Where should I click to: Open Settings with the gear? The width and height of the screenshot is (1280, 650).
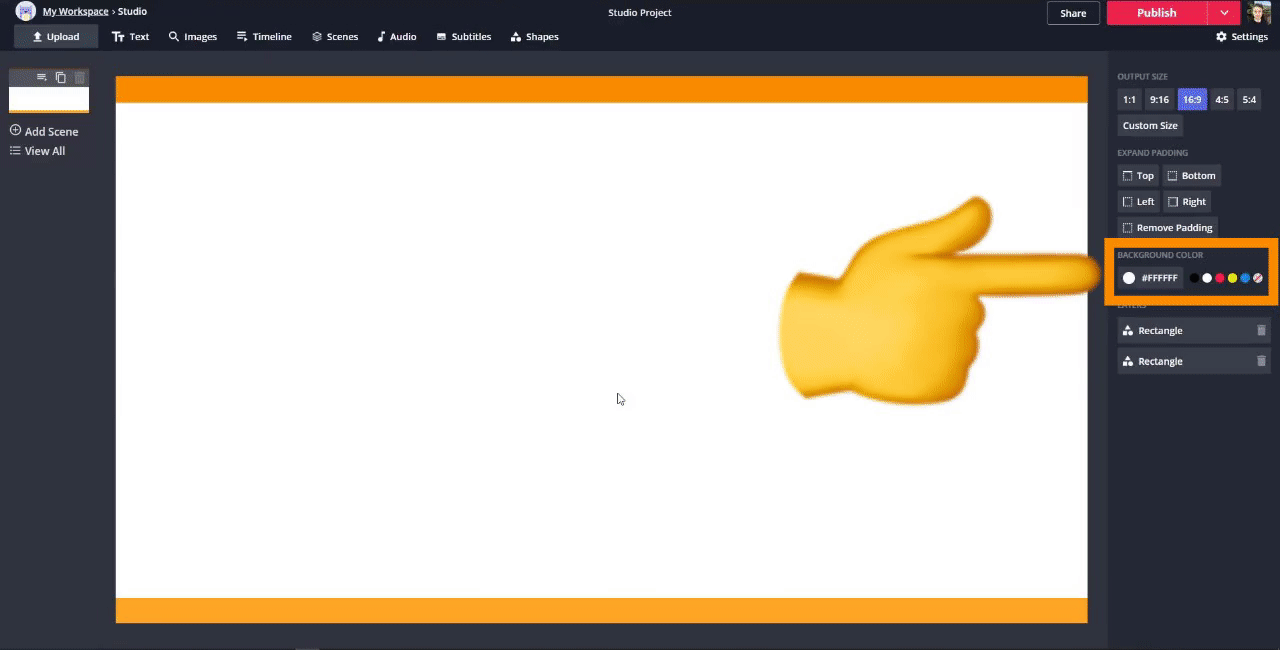1242,37
